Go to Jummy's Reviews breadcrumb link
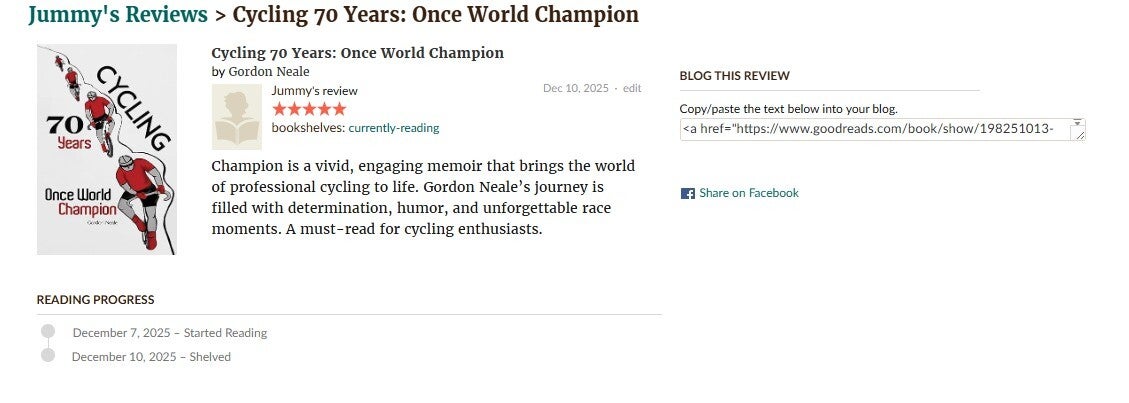 (118, 15)
